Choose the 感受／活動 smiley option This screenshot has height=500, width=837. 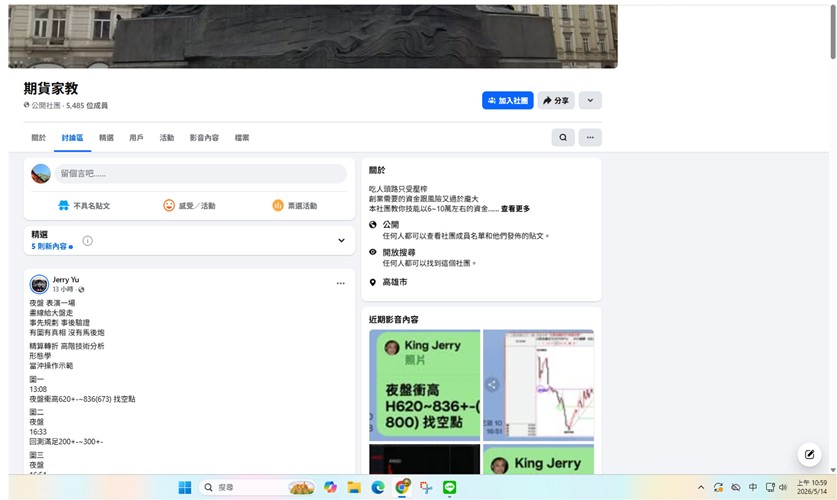[169, 205]
